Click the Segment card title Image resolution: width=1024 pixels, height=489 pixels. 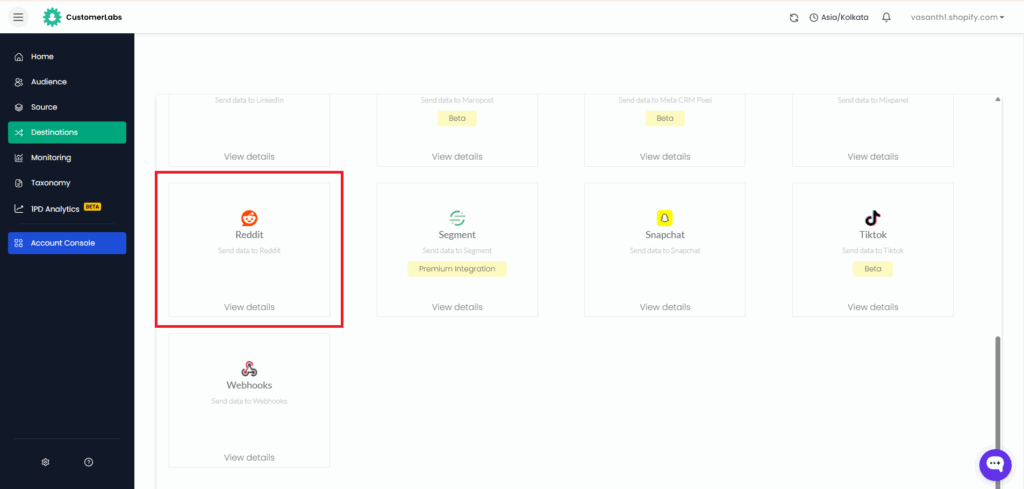click(x=457, y=235)
